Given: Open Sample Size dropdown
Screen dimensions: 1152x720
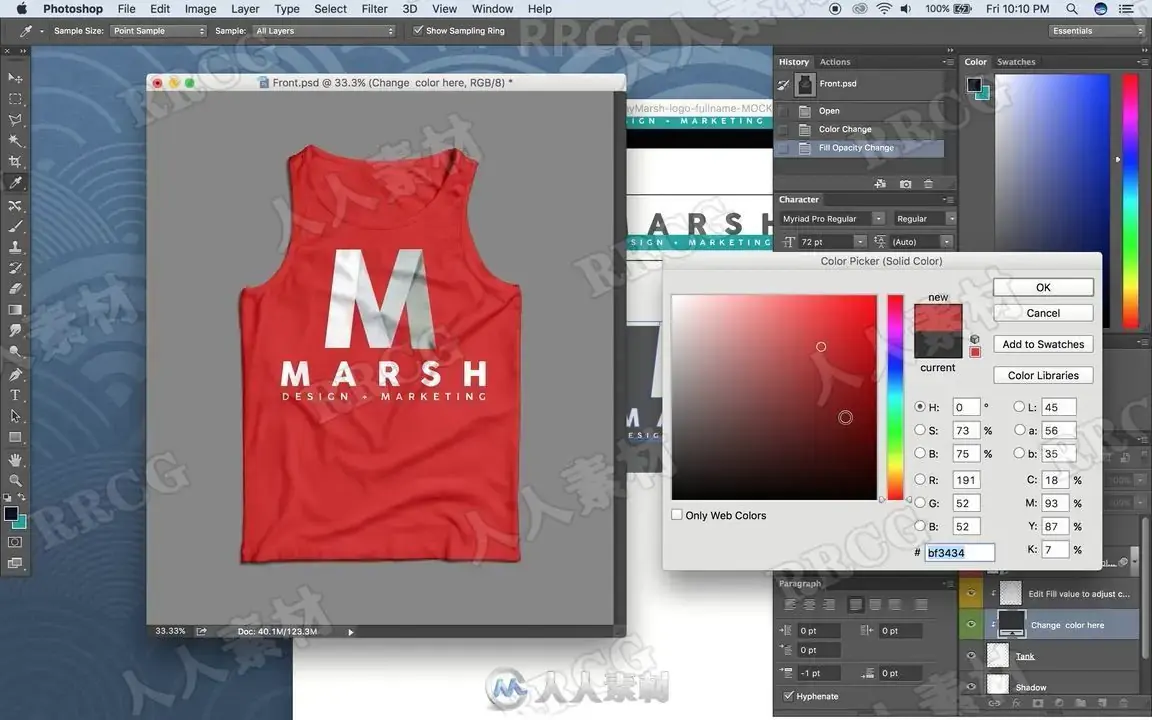Looking at the screenshot, I should pos(158,31).
